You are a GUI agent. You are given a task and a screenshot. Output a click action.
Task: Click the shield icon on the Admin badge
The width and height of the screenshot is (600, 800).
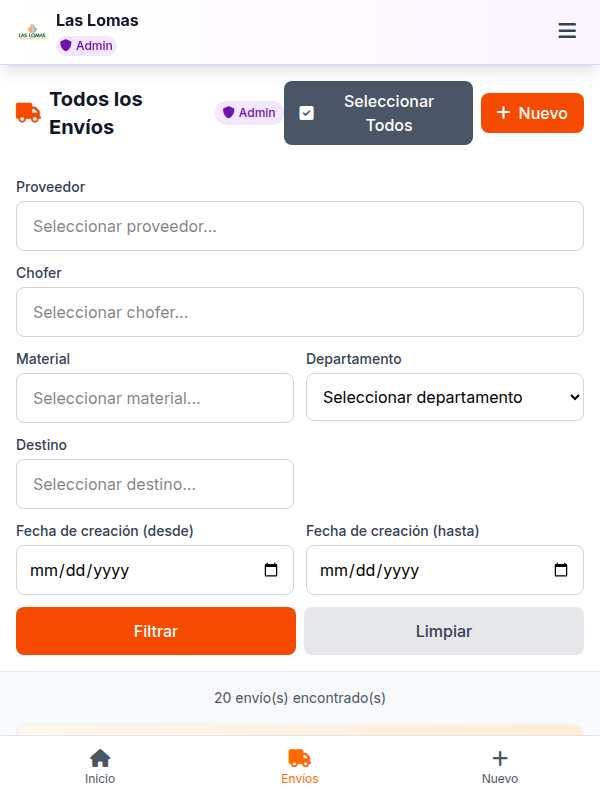pos(228,112)
